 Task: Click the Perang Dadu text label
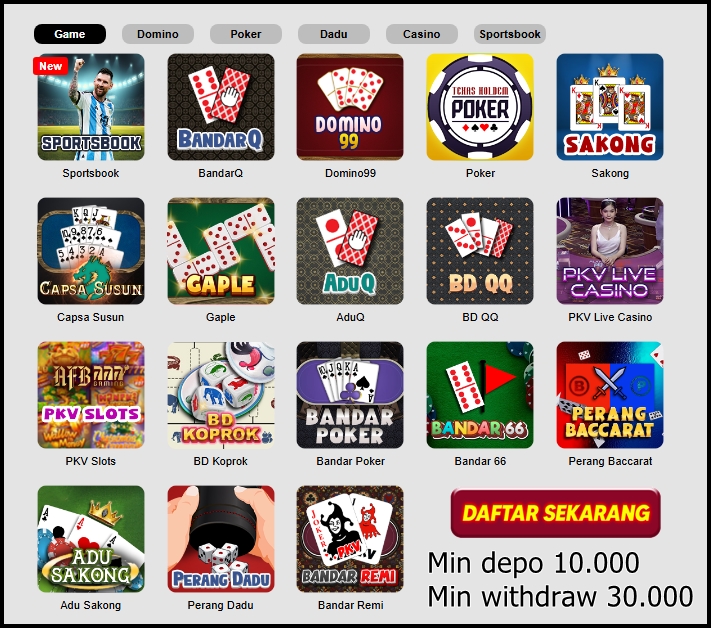pos(220,605)
